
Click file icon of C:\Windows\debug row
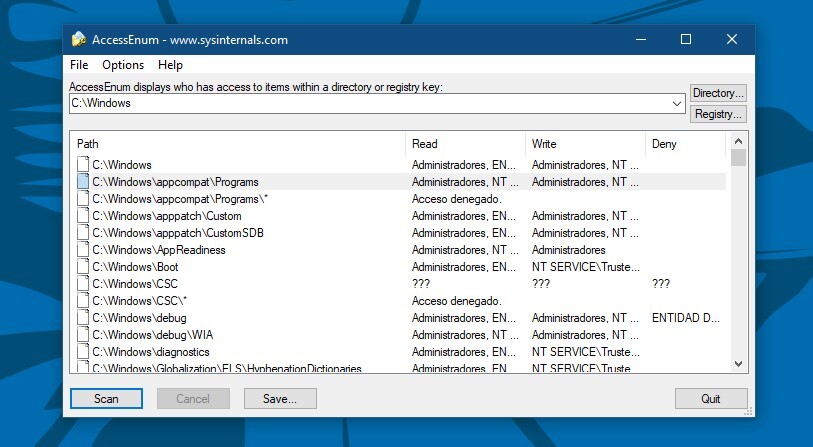pos(83,318)
